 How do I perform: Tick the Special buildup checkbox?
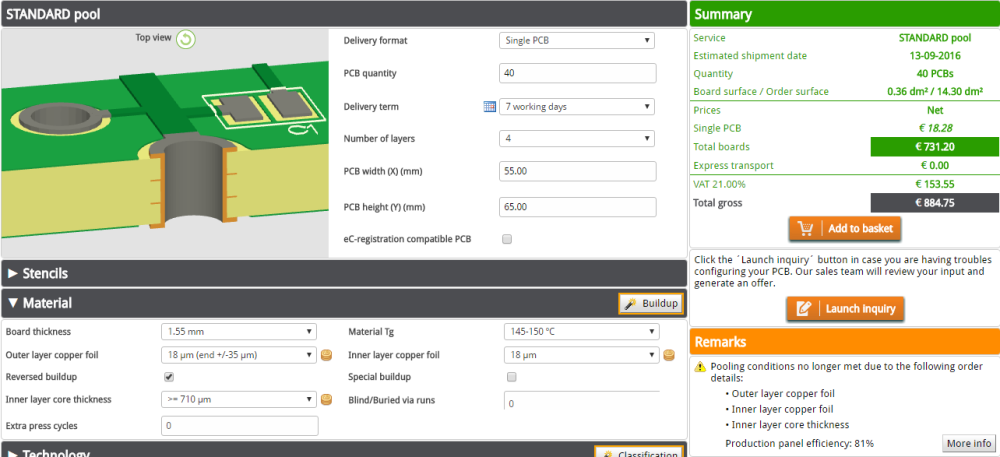[512, 377]
